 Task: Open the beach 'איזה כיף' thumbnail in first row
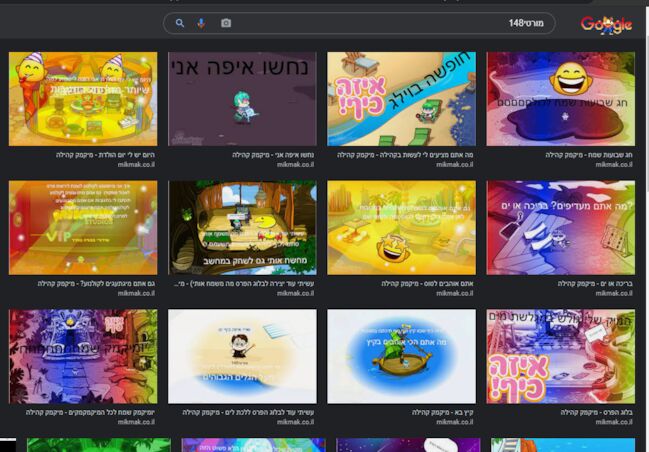tap(401, 99)
